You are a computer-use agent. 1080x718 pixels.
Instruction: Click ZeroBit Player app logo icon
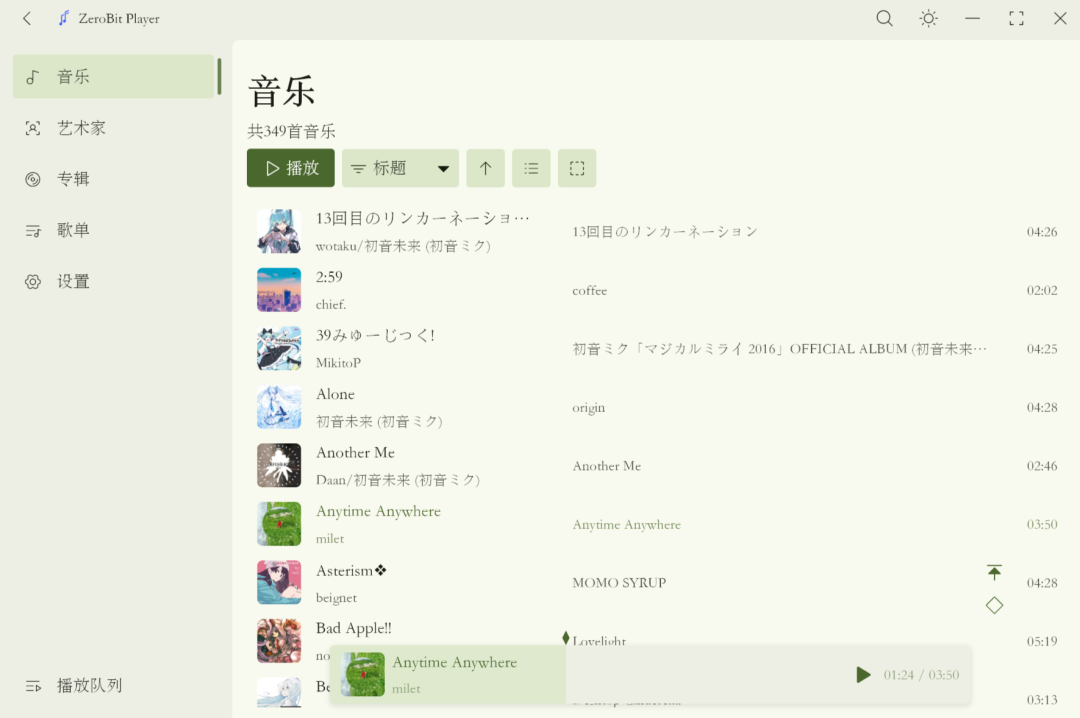(x=63, y=19)
